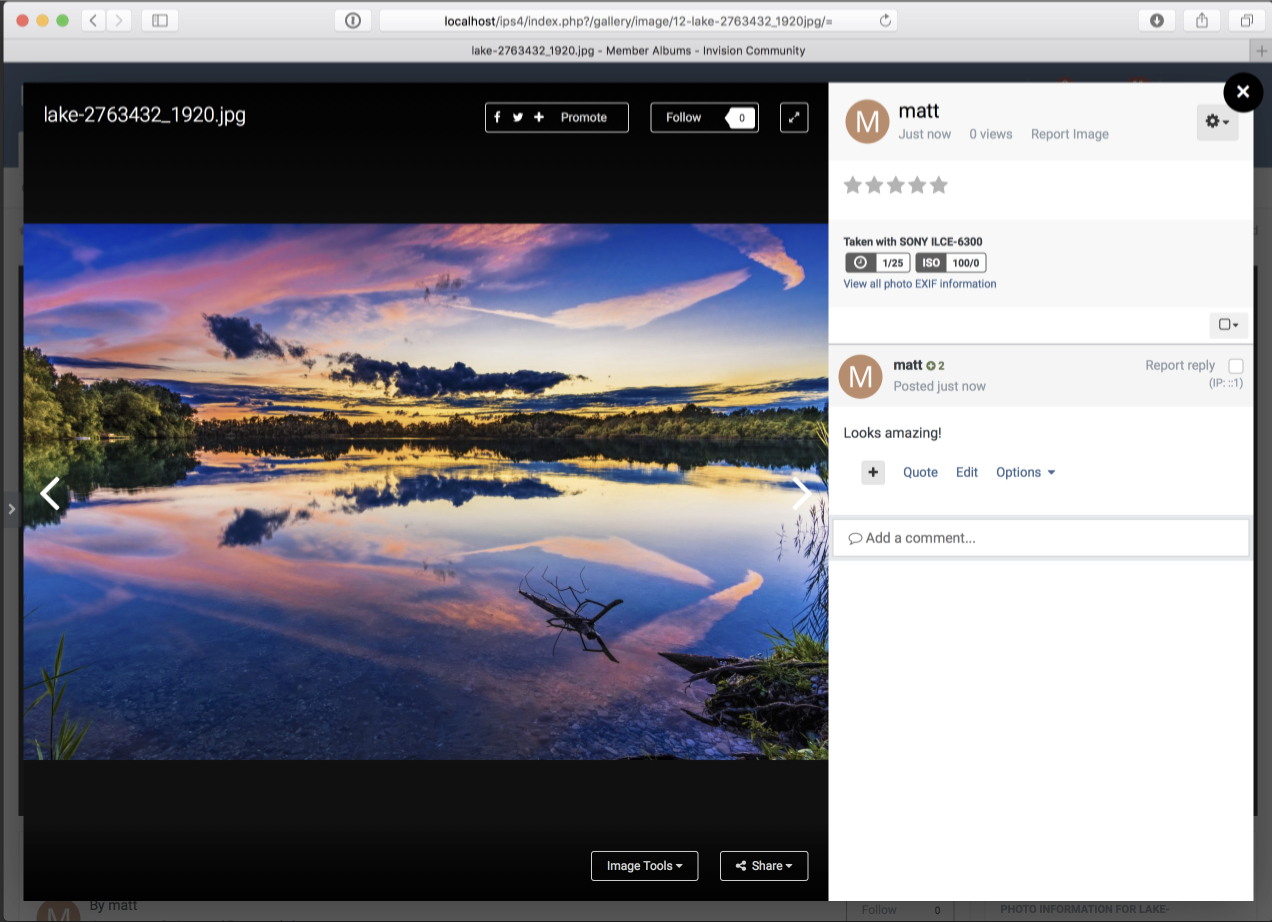This screenshot has height=922, width=1272.
Task: Open the Share dropdown
Action: (x=764, y=866)
